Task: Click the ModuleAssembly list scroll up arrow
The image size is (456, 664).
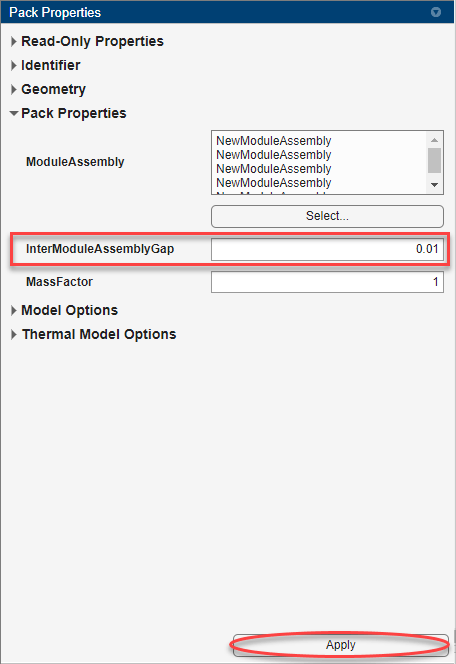Action: pos(434,140)
